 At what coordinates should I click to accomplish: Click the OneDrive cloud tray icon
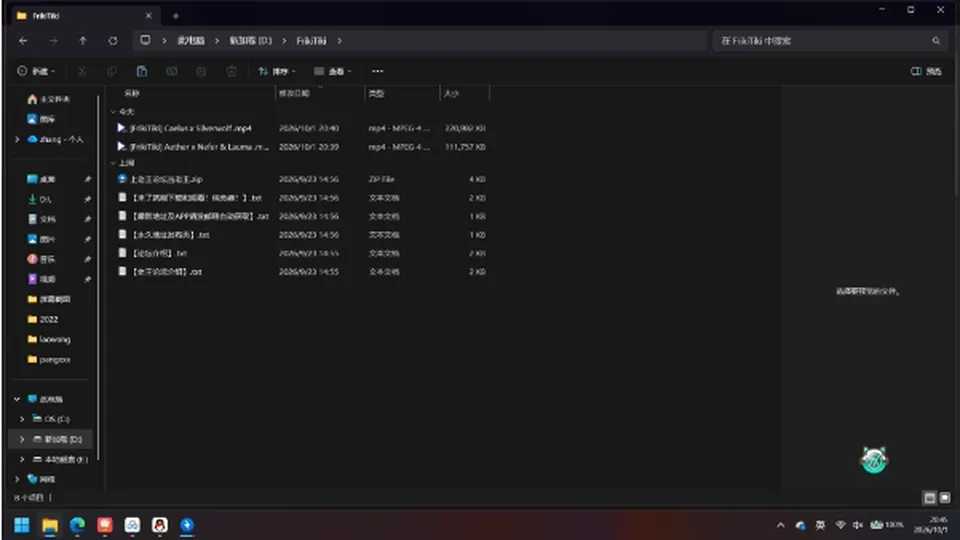[x=800, y=525]
